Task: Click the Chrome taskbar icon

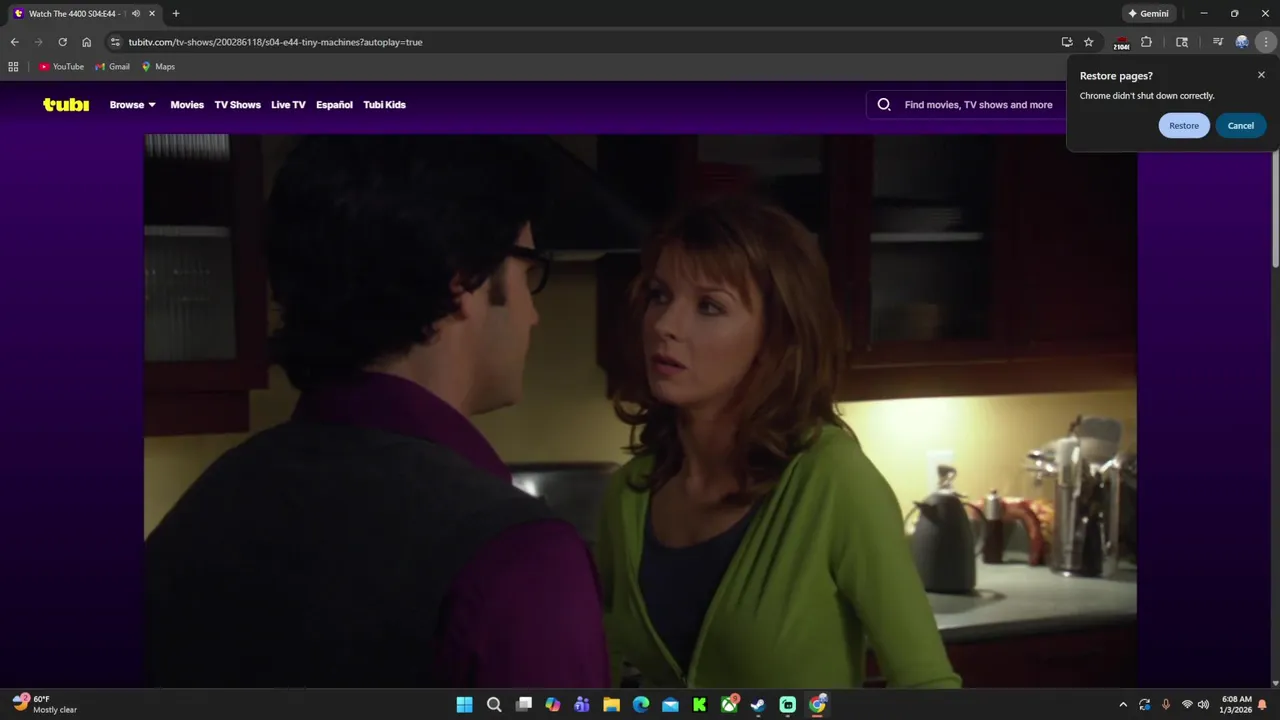Action: pos(818,705)
